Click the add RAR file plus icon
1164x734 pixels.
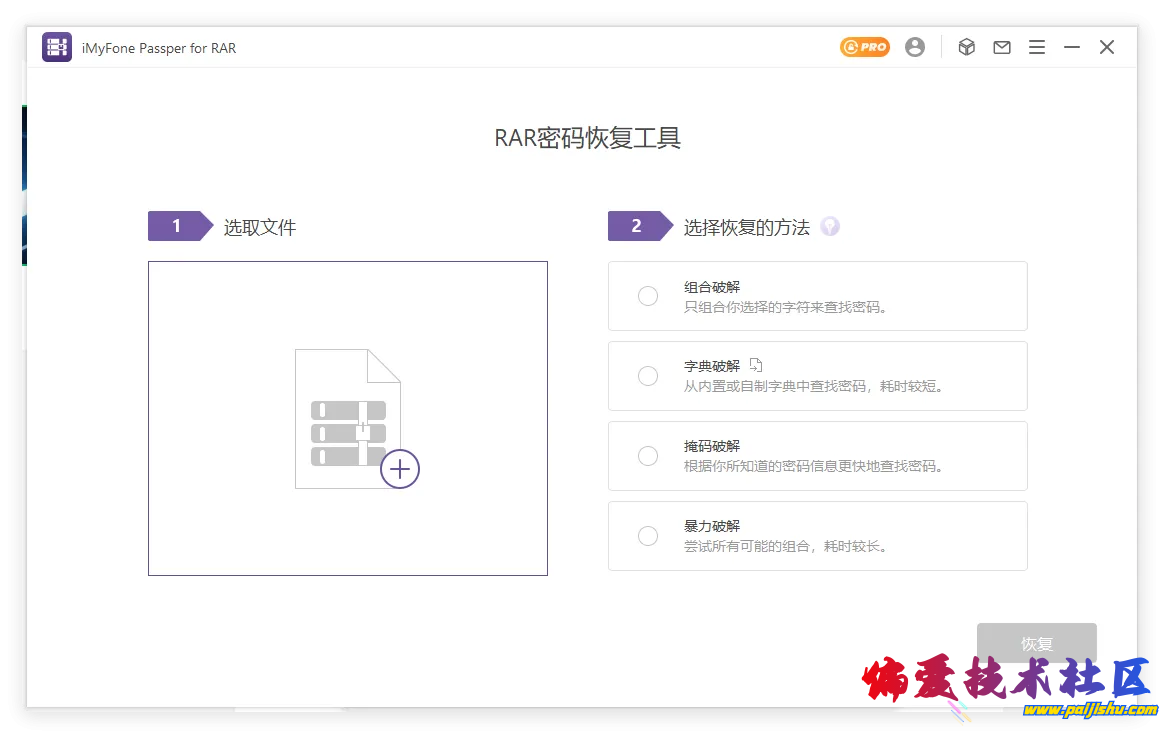click(x=400, y=468)
